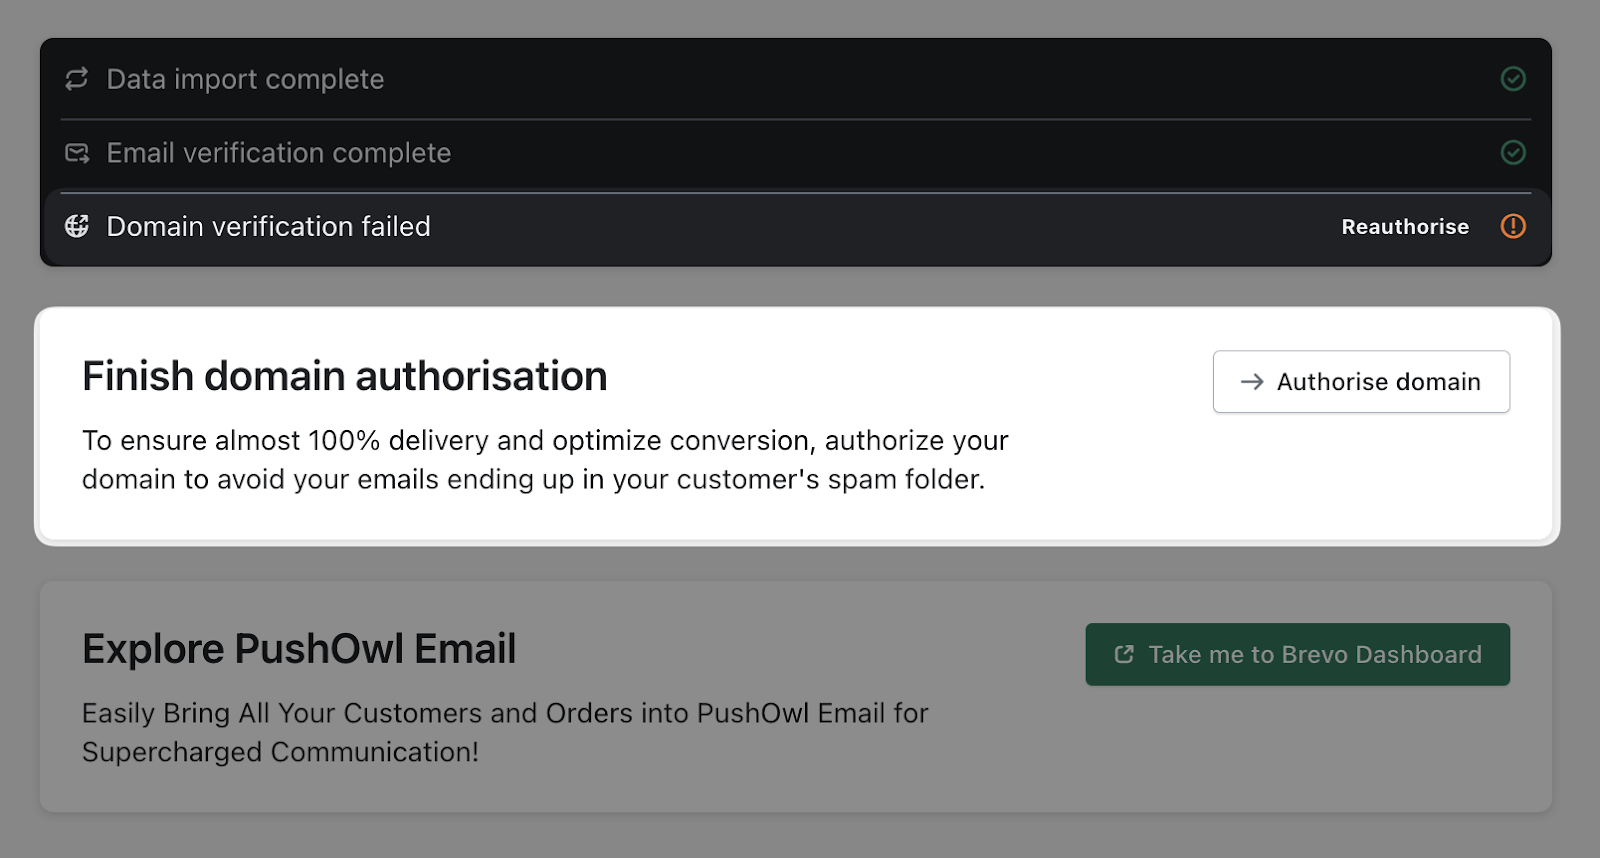Click the Domain verification globe icon
Viewport: 1600px width, 858px height.
tap(77, 226)
